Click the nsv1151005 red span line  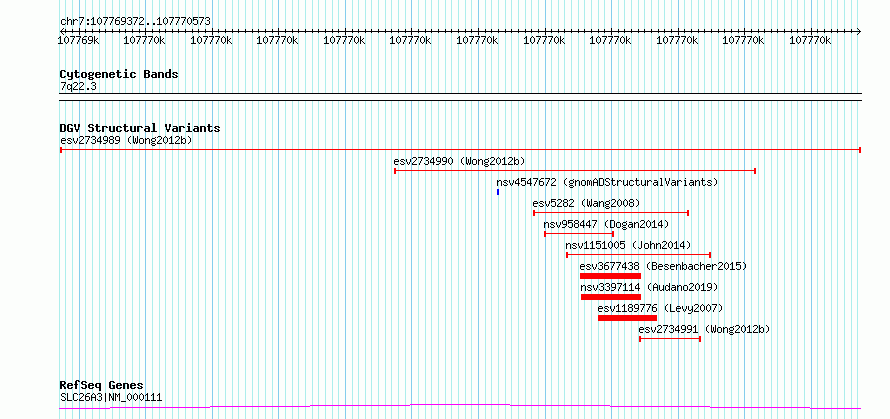point(639,255)
